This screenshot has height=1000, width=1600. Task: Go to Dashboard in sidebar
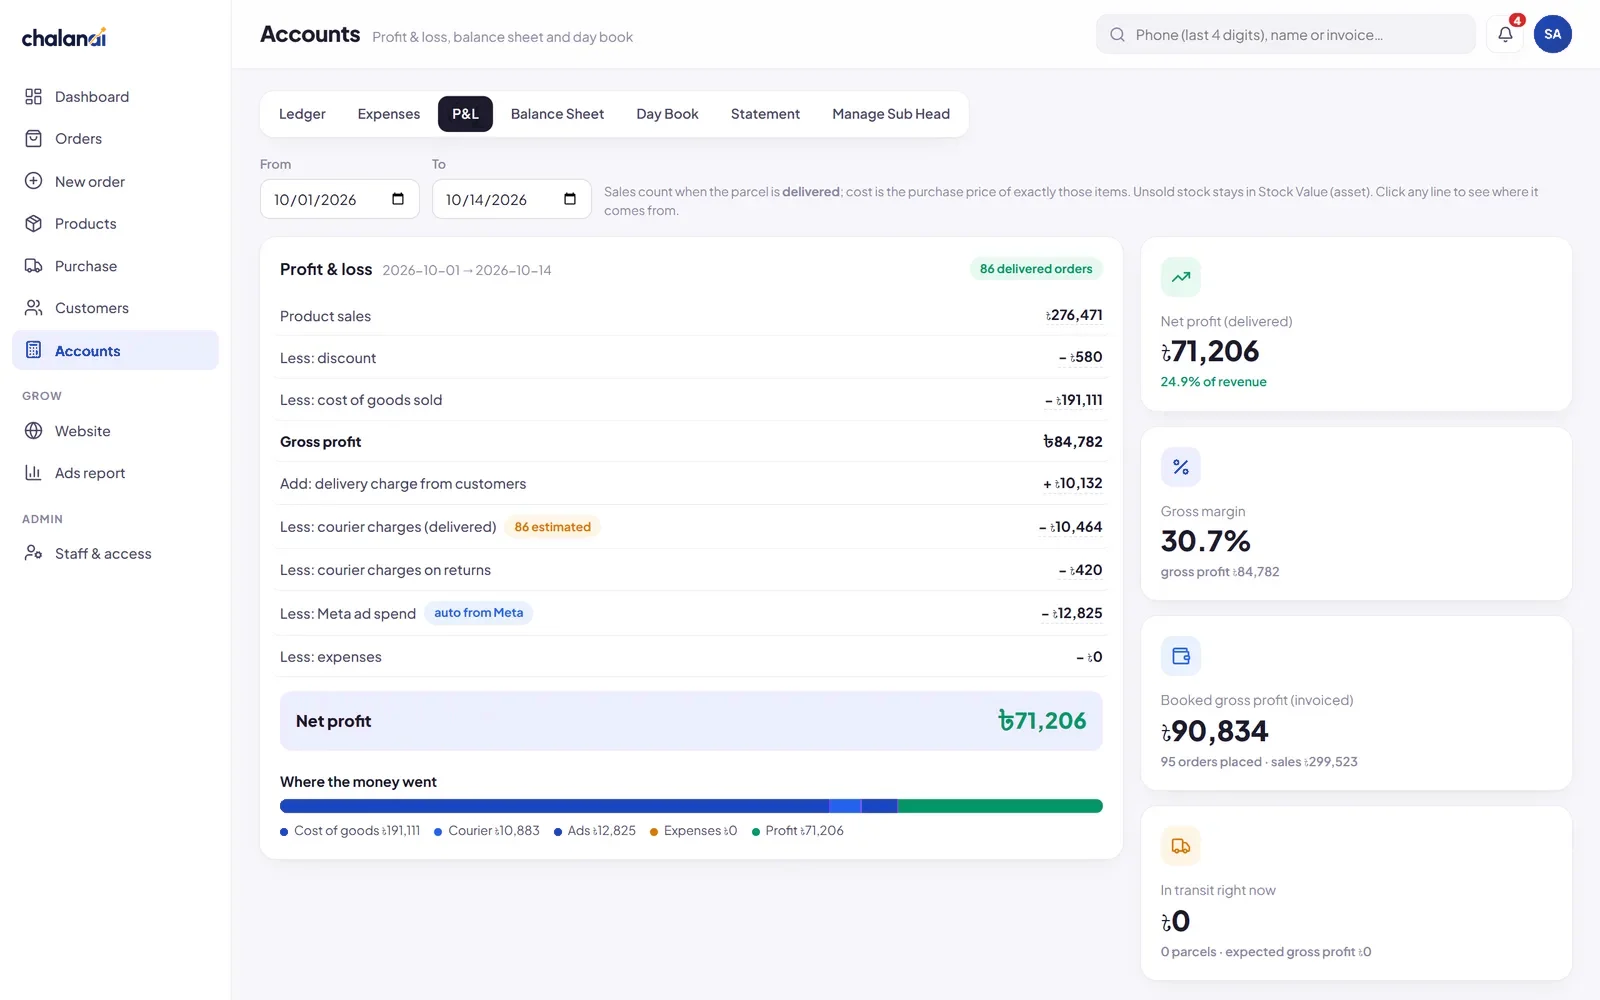115,97
